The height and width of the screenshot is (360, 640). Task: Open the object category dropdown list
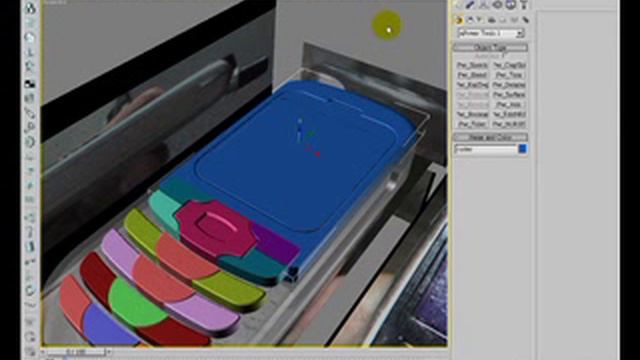tap(491, 33)
